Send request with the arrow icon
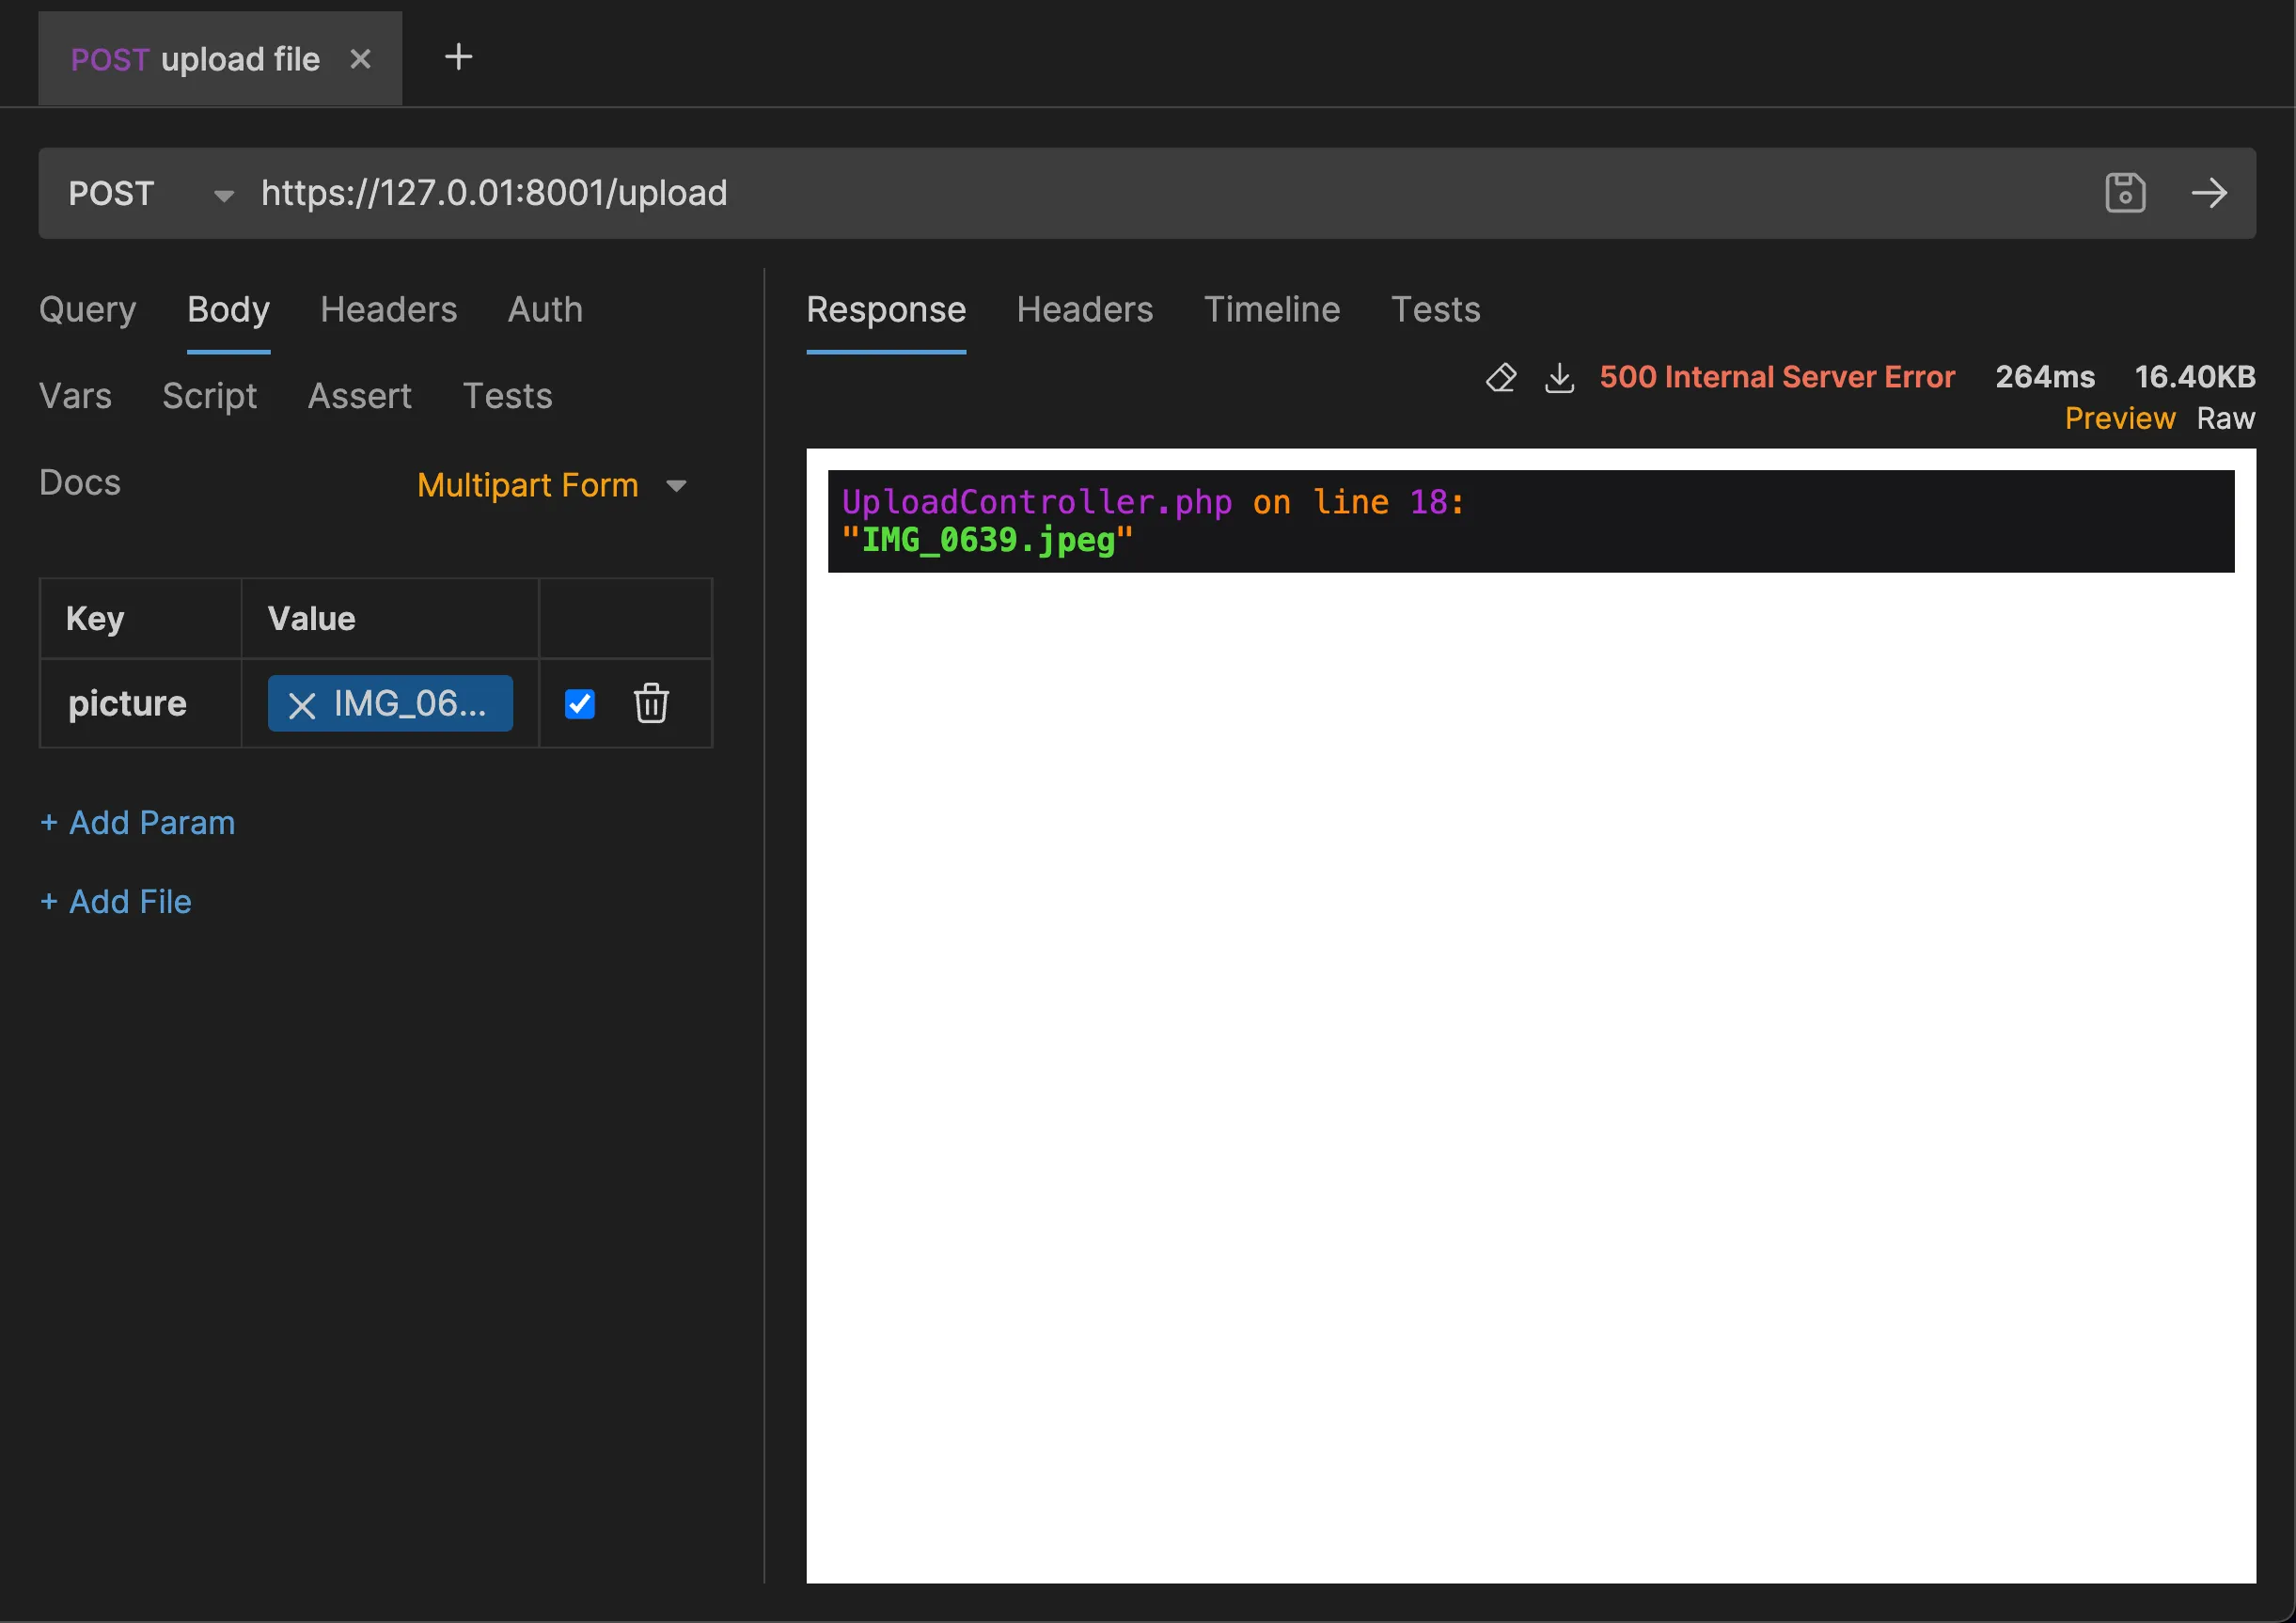Viewport: 2296px width, 1623px height. (2208, 193)
